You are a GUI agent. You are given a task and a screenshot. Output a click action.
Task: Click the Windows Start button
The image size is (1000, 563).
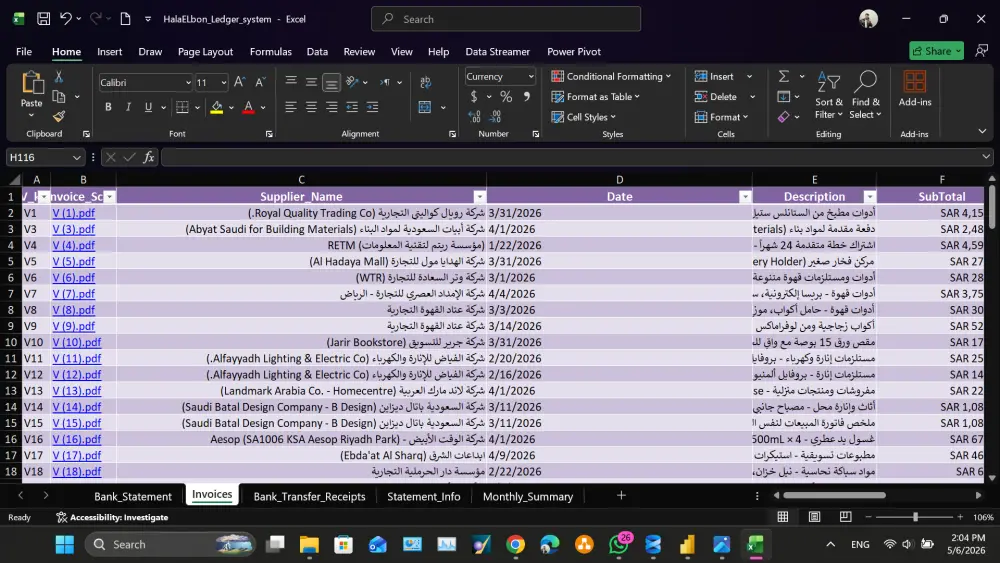(x=64, y=545)
